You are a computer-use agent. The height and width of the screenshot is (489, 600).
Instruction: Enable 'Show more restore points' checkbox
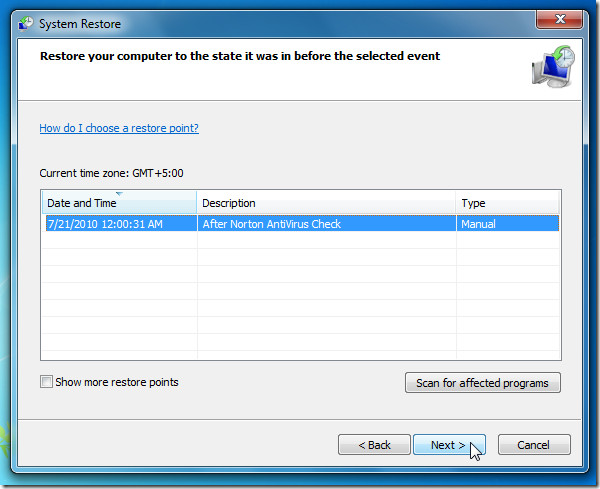46,382
